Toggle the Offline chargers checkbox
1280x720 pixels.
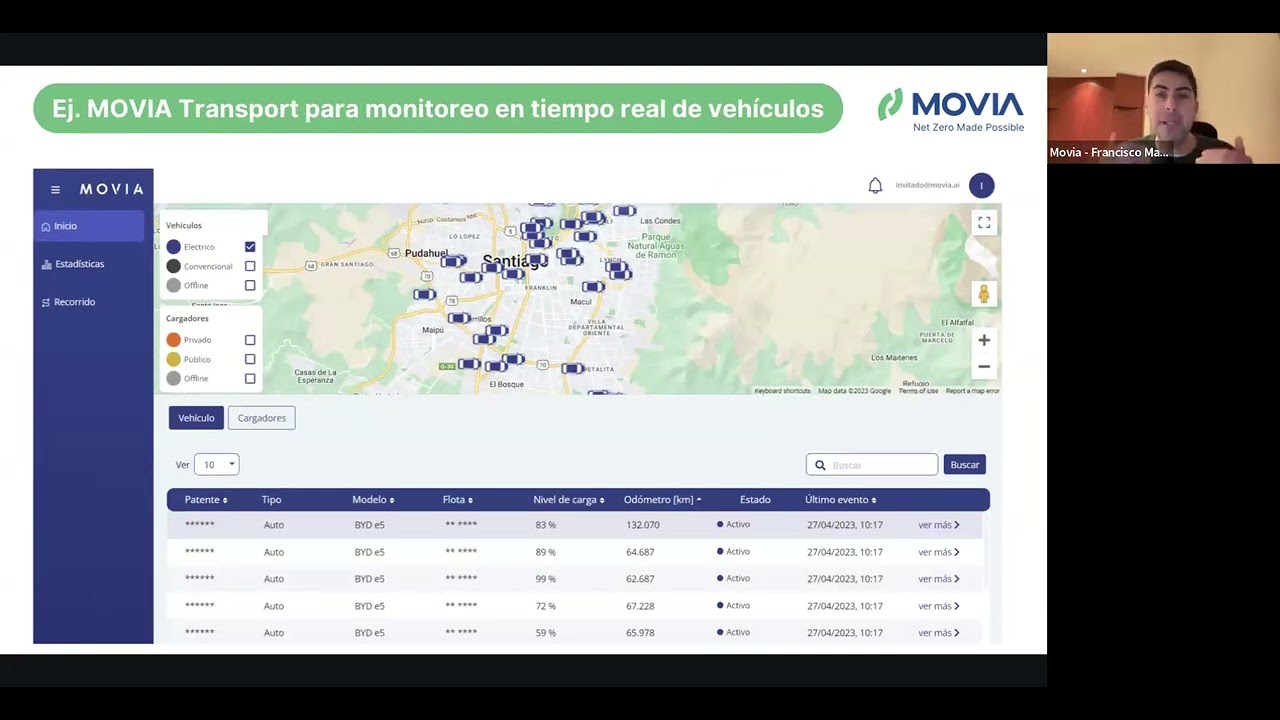tap(250, 379)
